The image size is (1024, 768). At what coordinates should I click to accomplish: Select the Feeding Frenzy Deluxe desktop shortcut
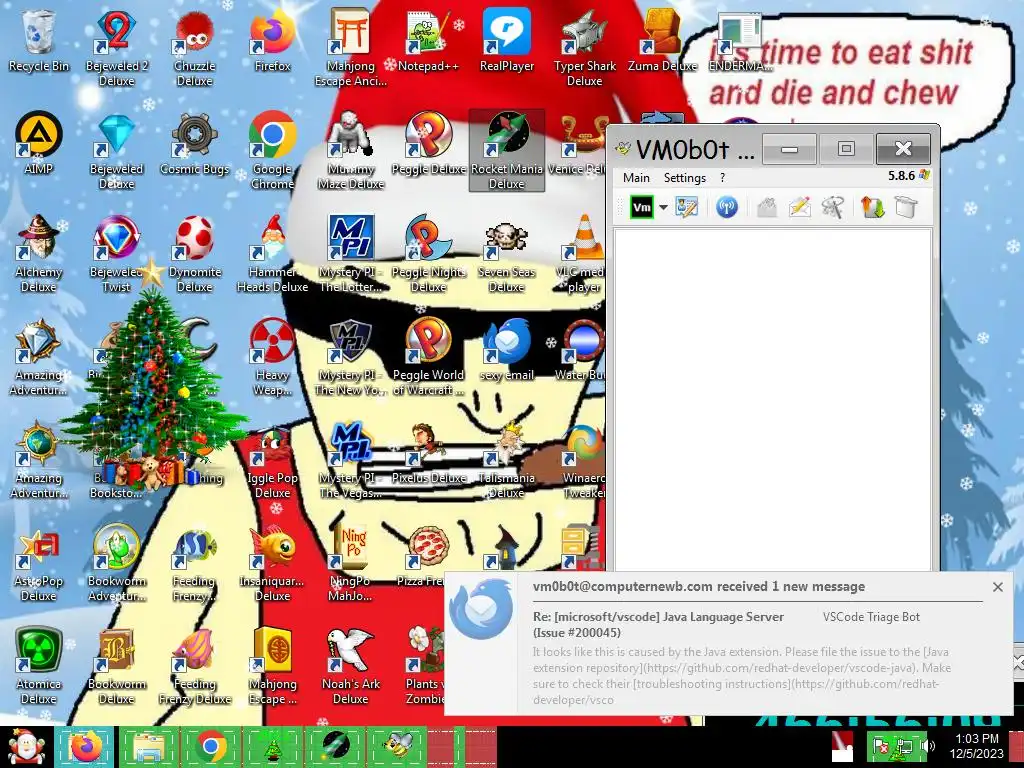pos(195,666)
